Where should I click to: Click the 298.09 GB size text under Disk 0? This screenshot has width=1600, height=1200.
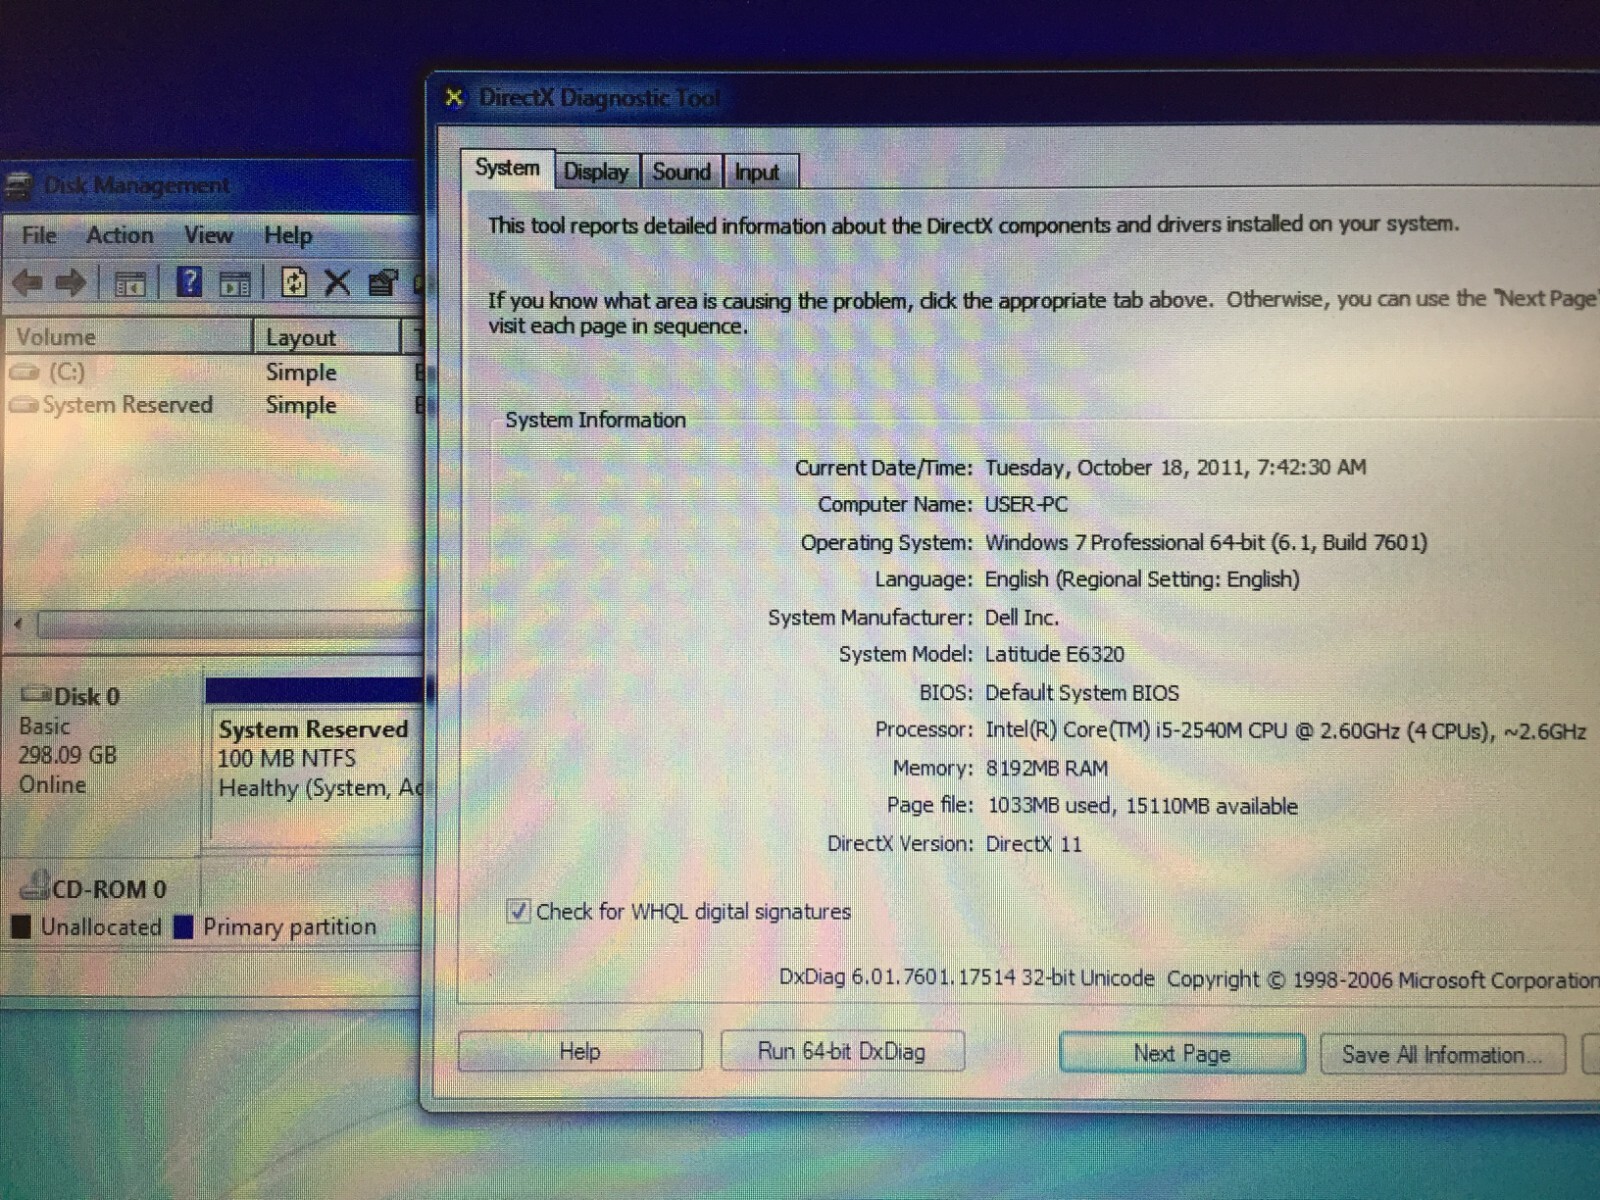[67, 755]
